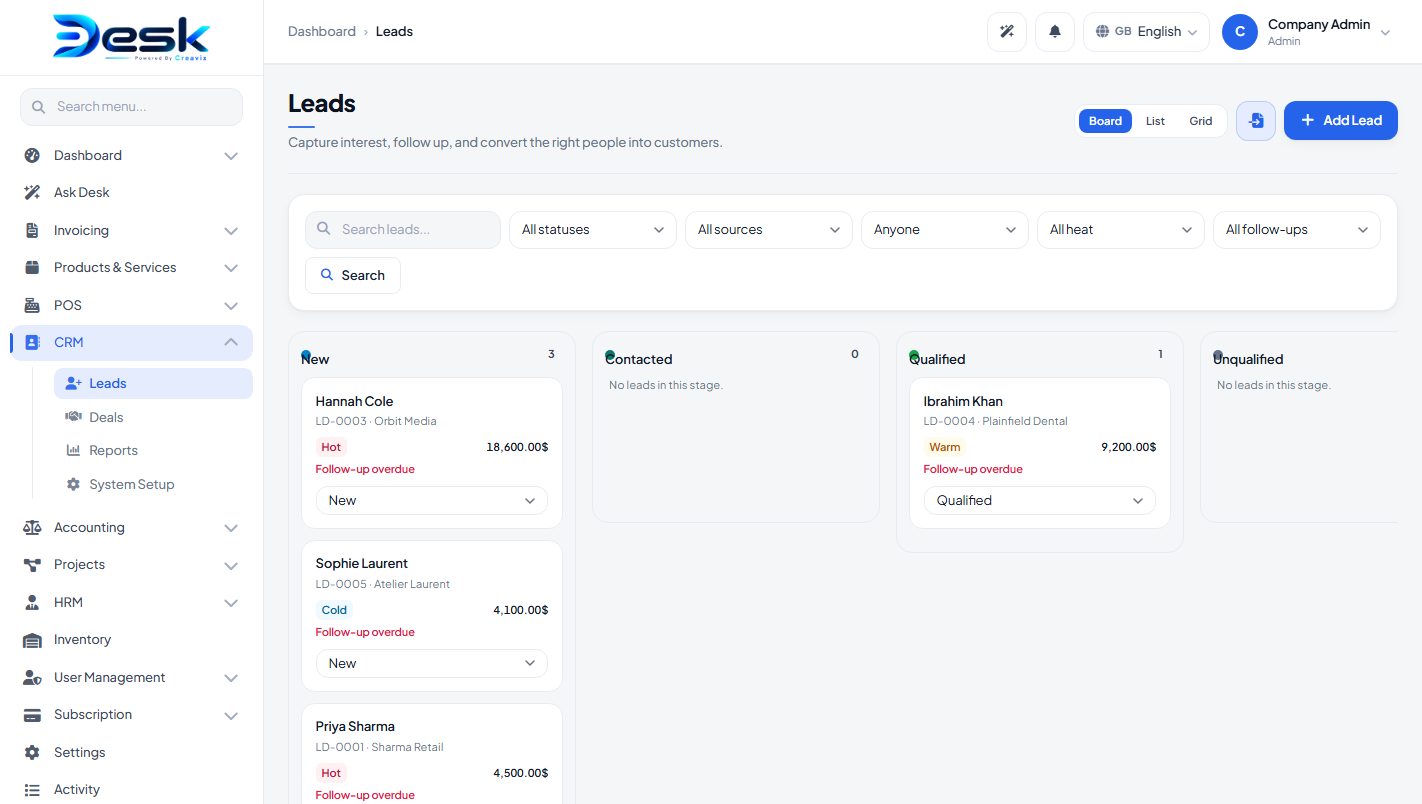This screenshot has width=1422, height=804.
Task: Click the Deals handshake icon
Action: coord(73,417)
